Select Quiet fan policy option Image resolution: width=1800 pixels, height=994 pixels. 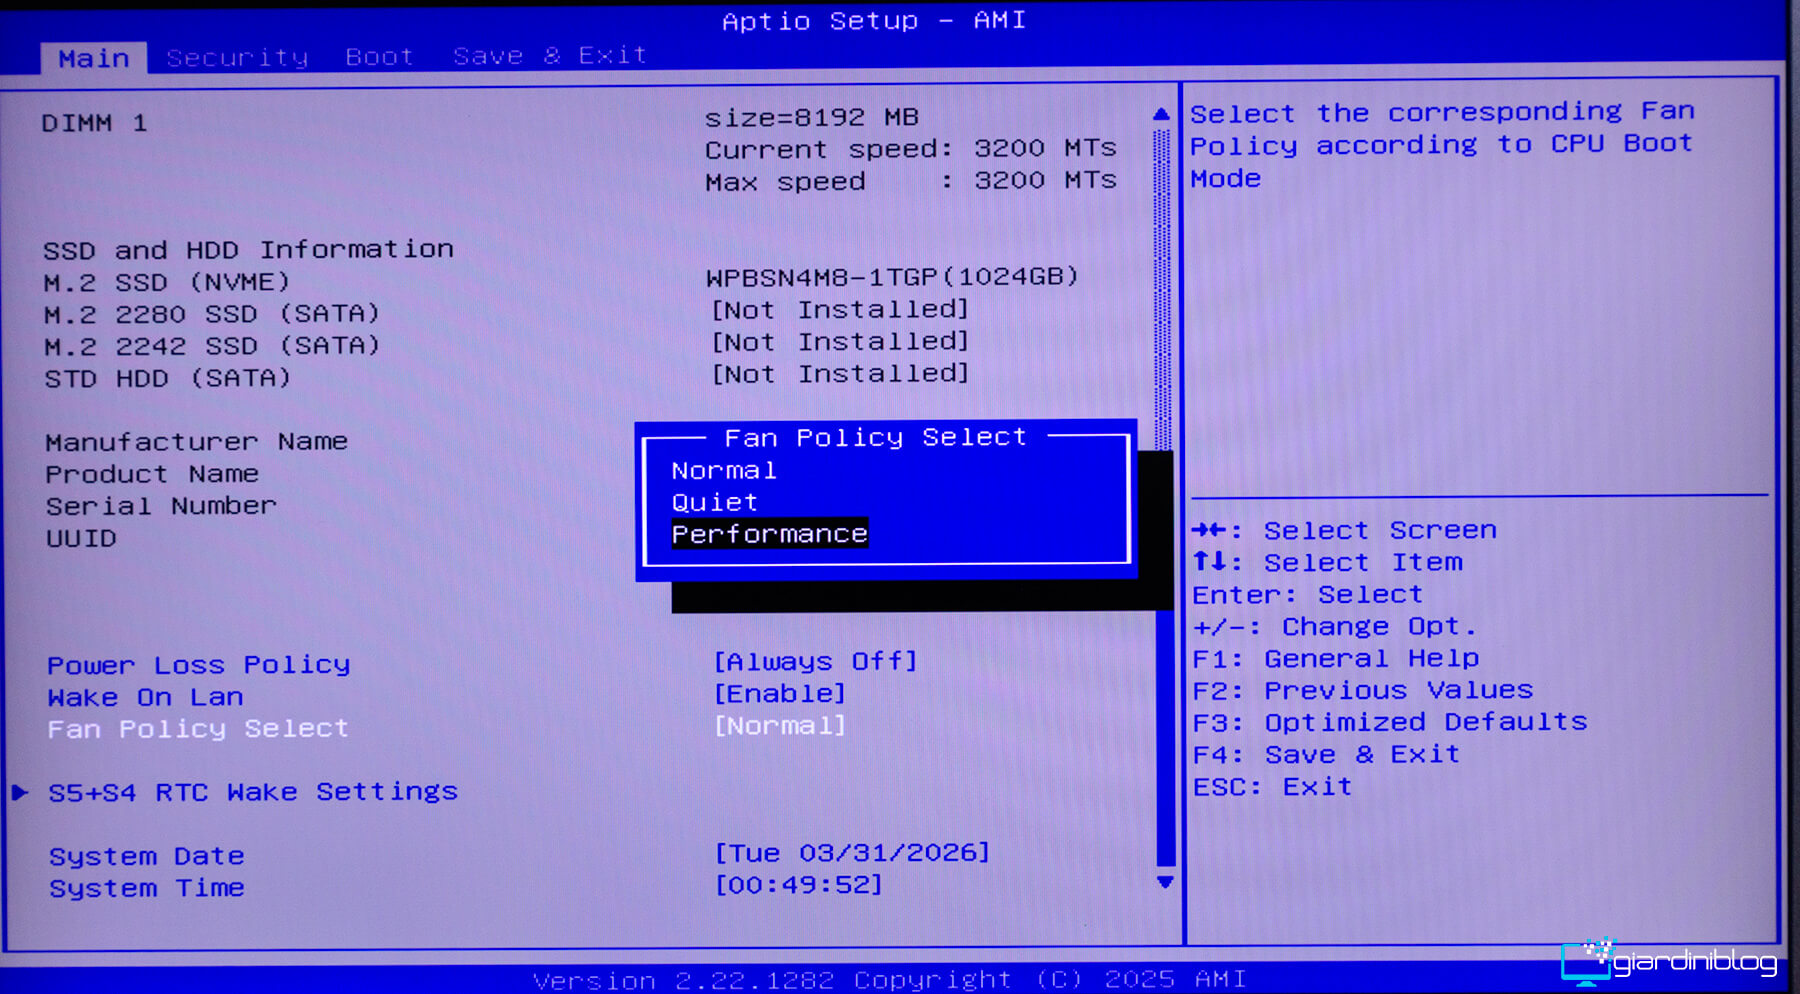[714, 502]
